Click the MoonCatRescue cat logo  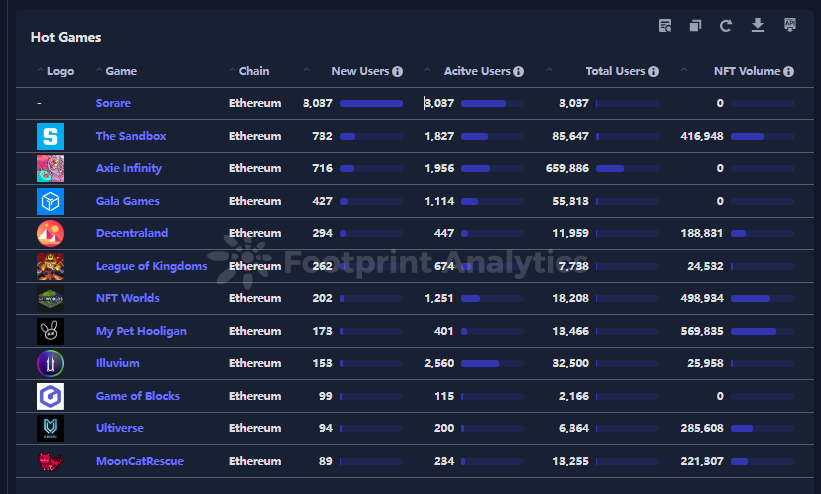pyautogui.click(x=50, y=461)
